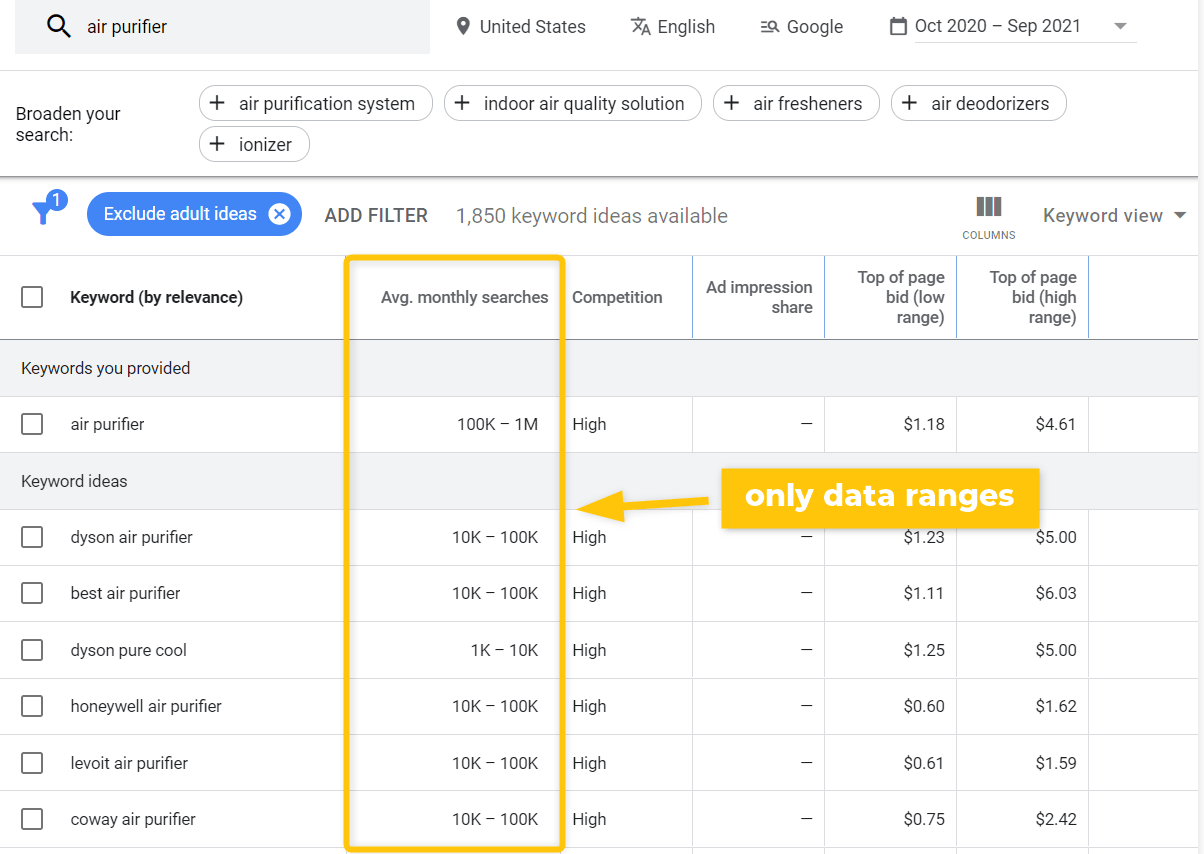Image resolution: width=1204 pixels, height=854 pixels.
Task: Click the 'dyson pure cool' keyword text
Action: point(128,650)
